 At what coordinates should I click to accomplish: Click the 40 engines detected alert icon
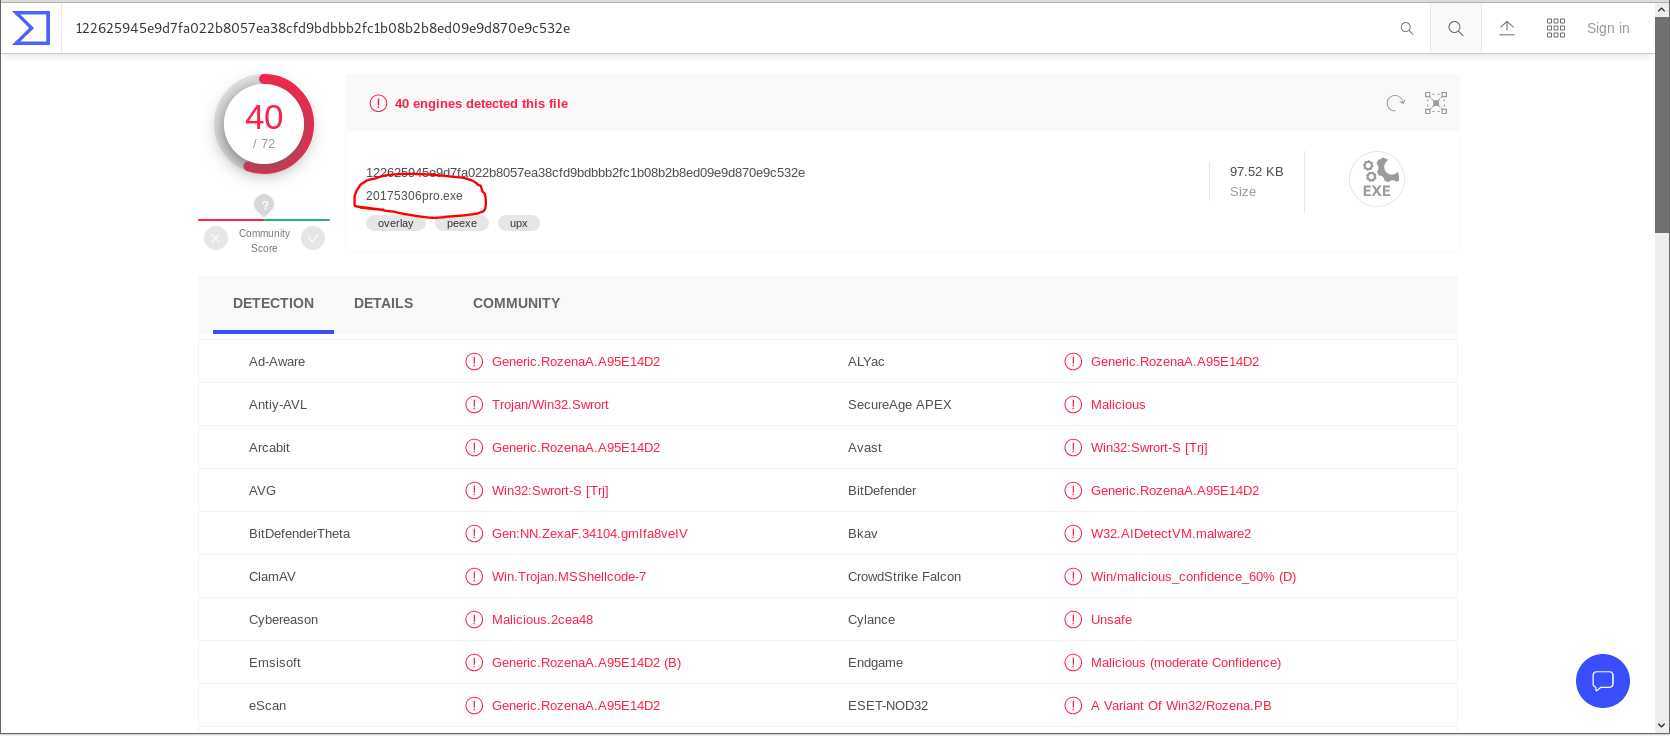[x=378, y=103]
